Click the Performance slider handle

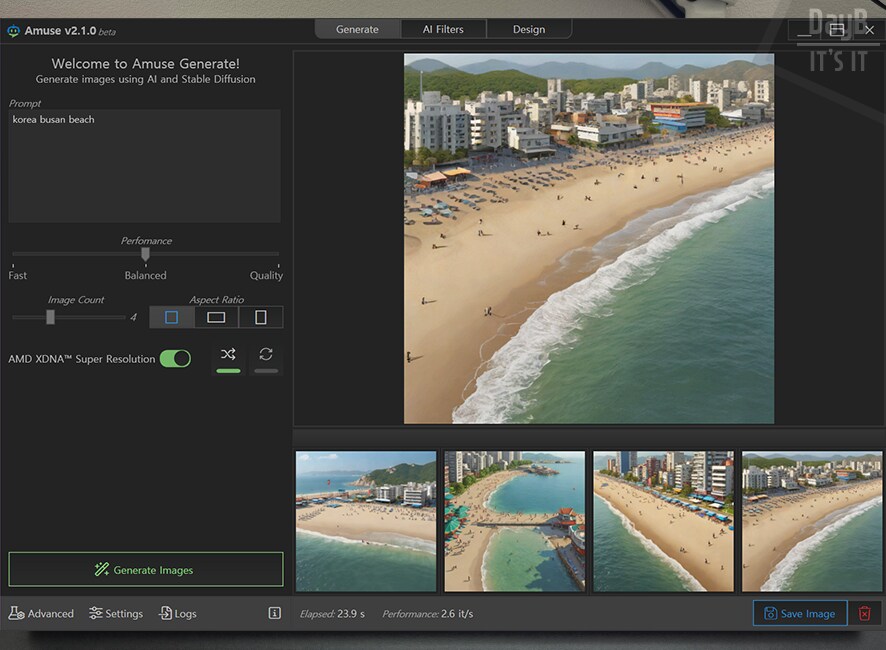pyautogui.click(x=145, y=254)
